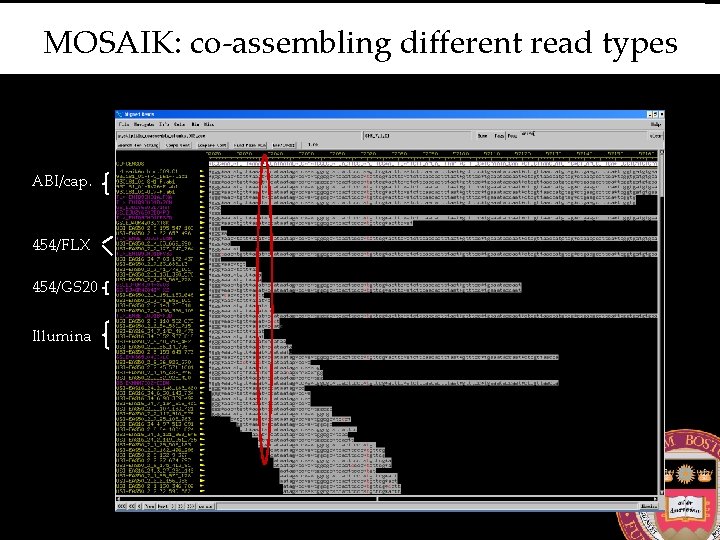The height and width of the screenshot is (540, 720).
Task: Click the Pos input field
Action: point(583,136)
